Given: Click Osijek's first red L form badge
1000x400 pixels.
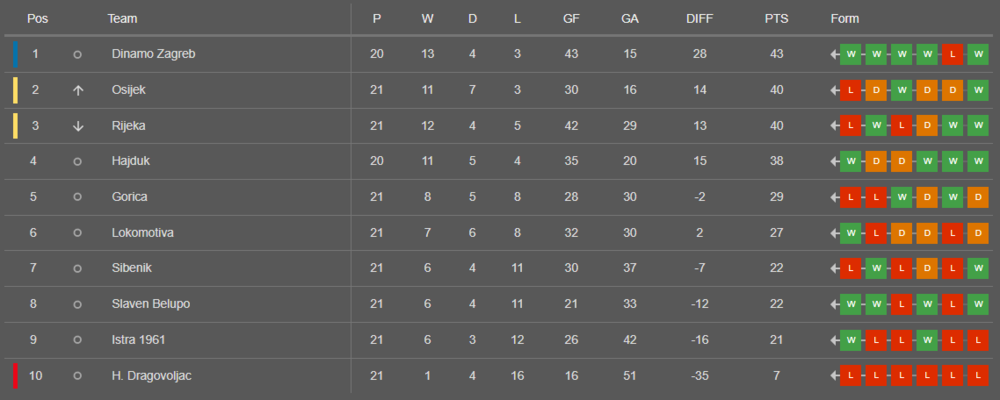Looking at the screenshot, I should (x=851, y=90).
